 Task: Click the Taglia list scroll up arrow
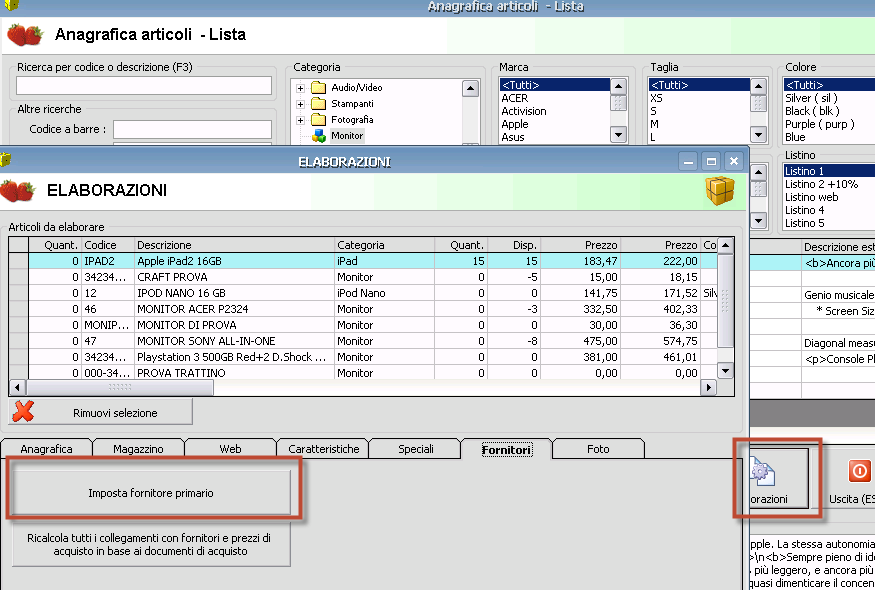coord(758,87)
